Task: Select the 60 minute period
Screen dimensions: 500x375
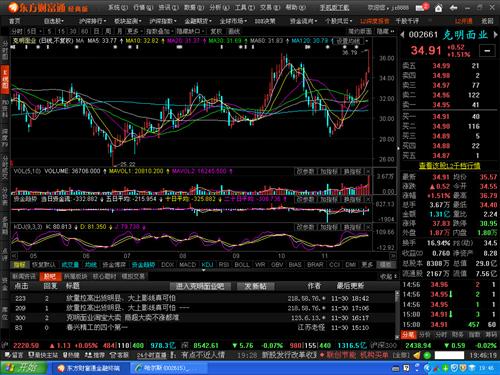Action: point(84,31)
